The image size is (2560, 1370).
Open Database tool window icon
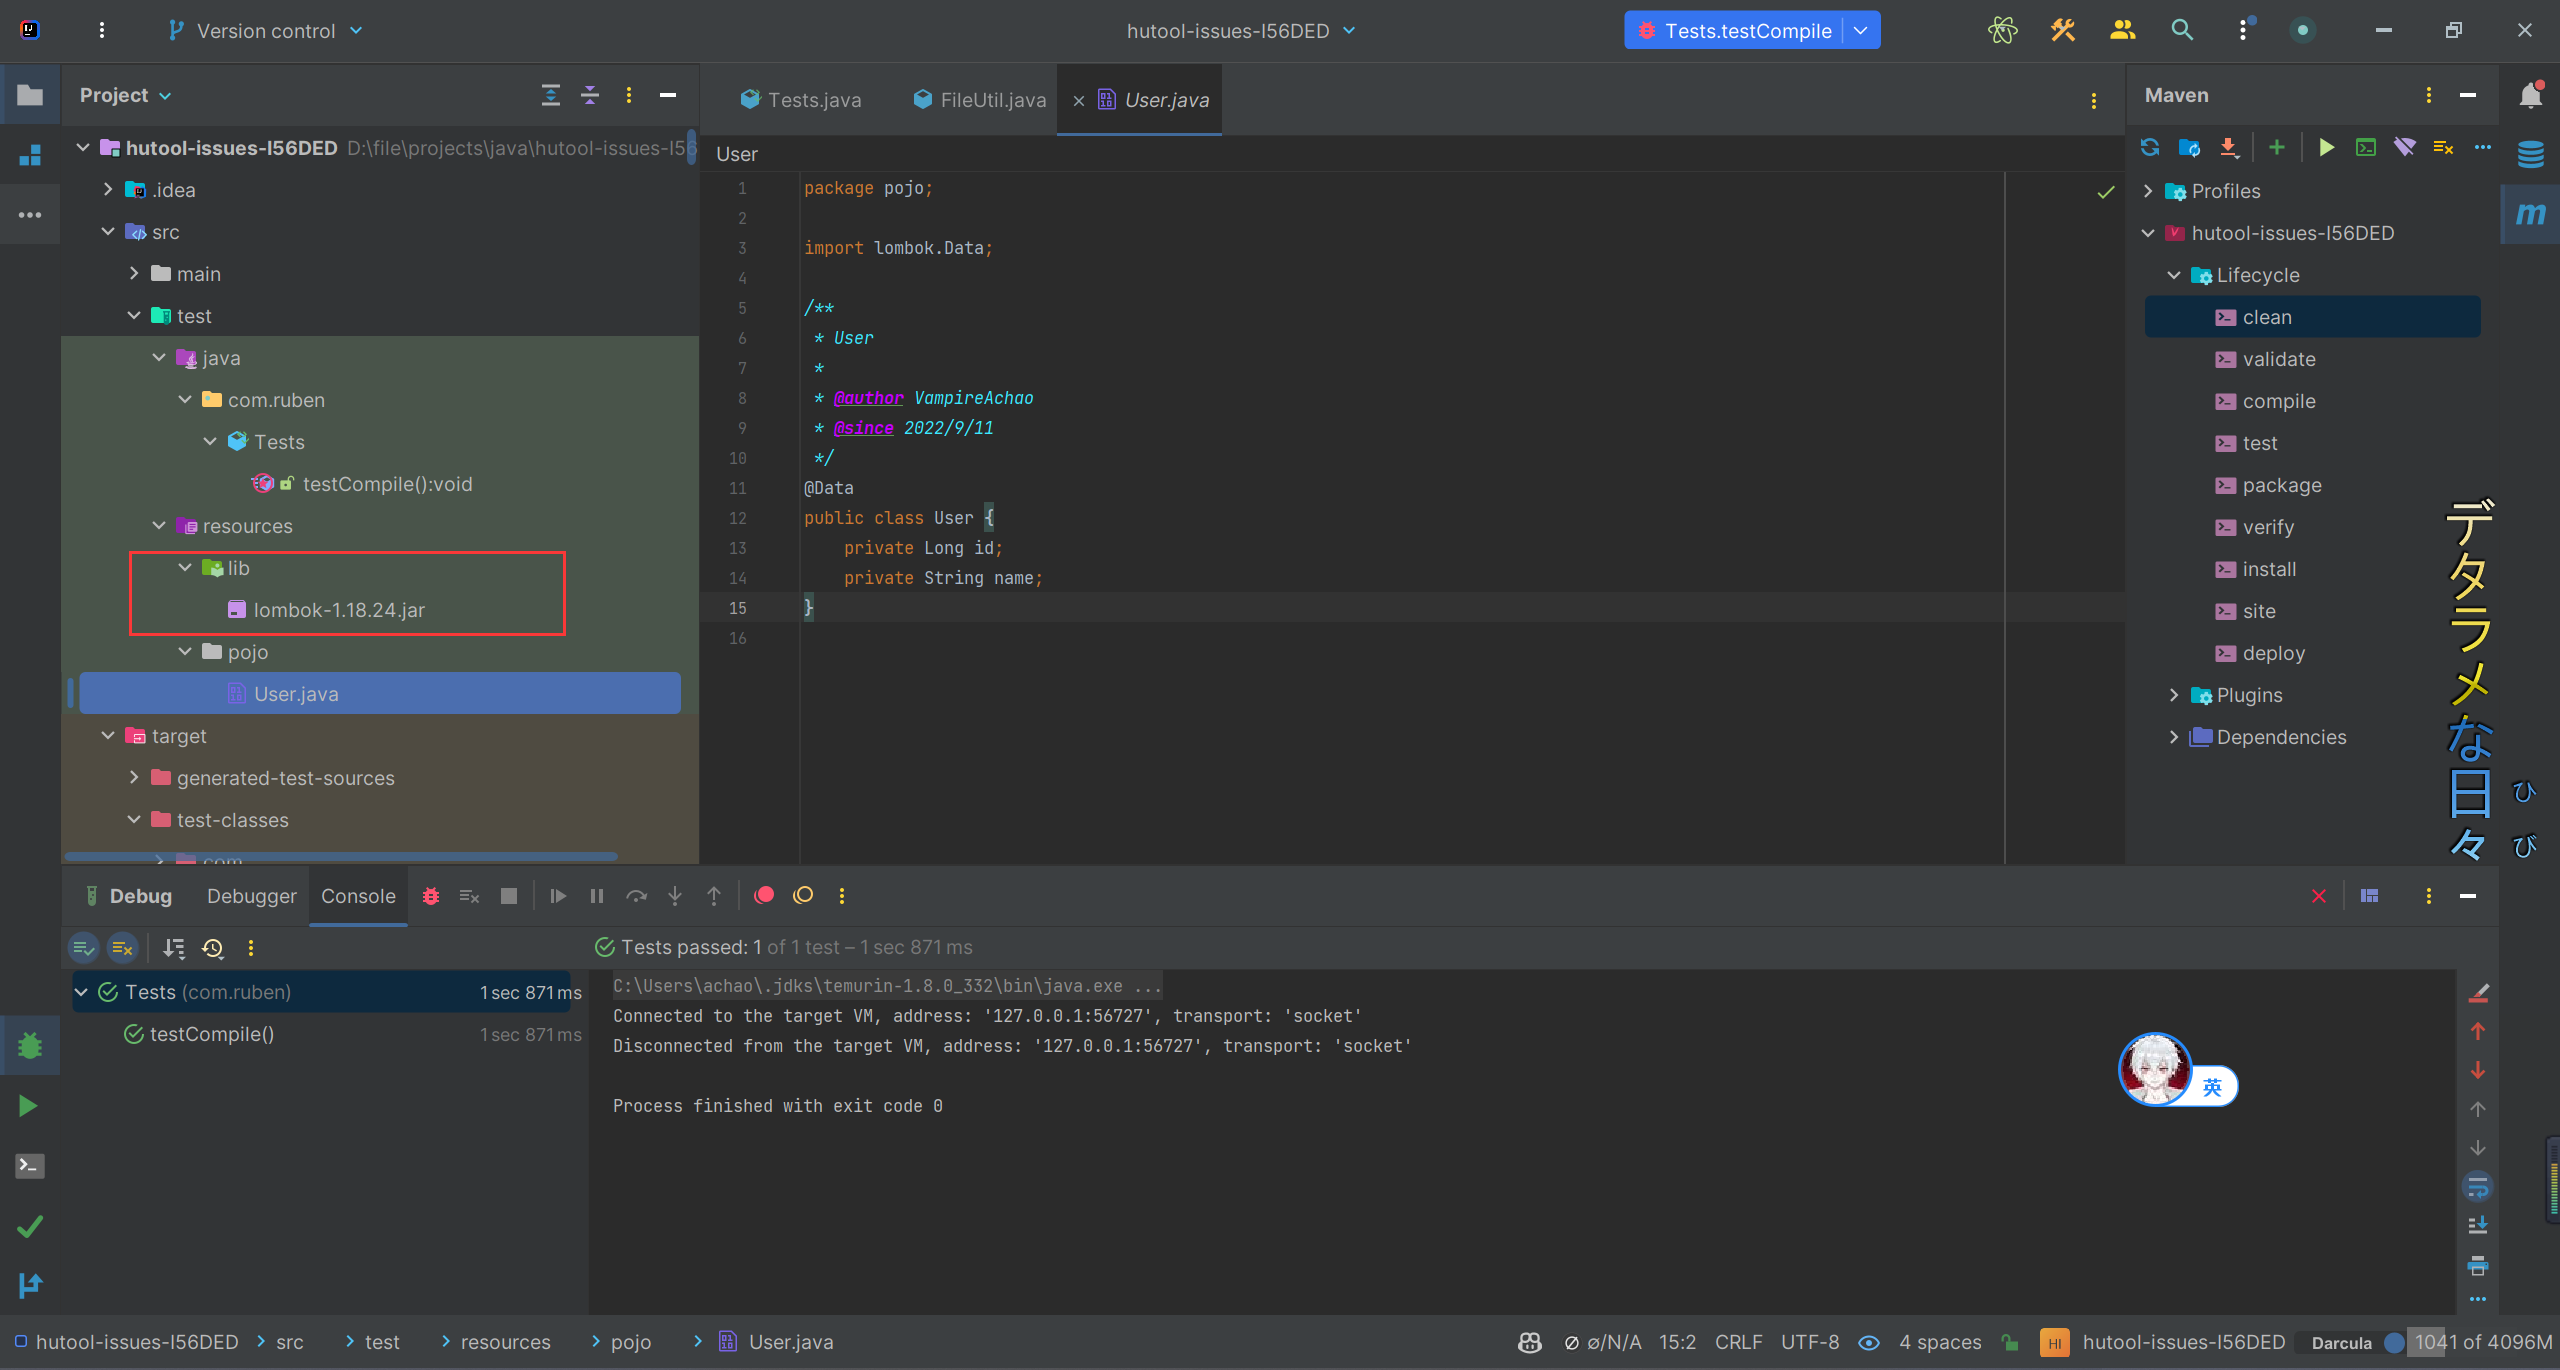[2530, 155]
